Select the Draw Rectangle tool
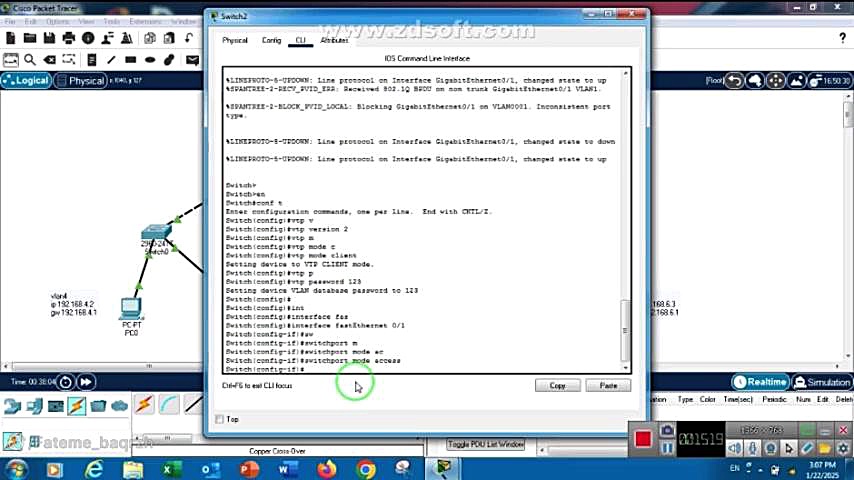This screenshot has width=854, height=480. tap(130, 59)
